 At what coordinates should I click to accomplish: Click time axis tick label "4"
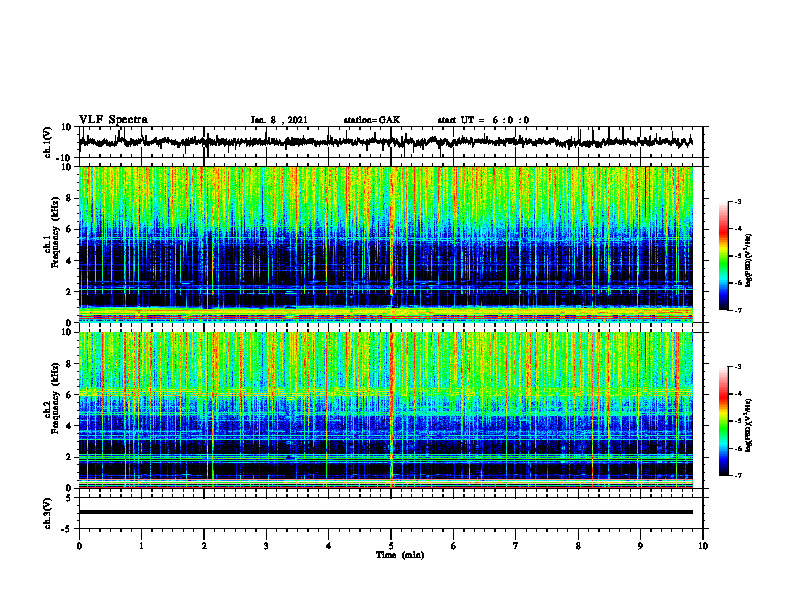tap(329, 546)
